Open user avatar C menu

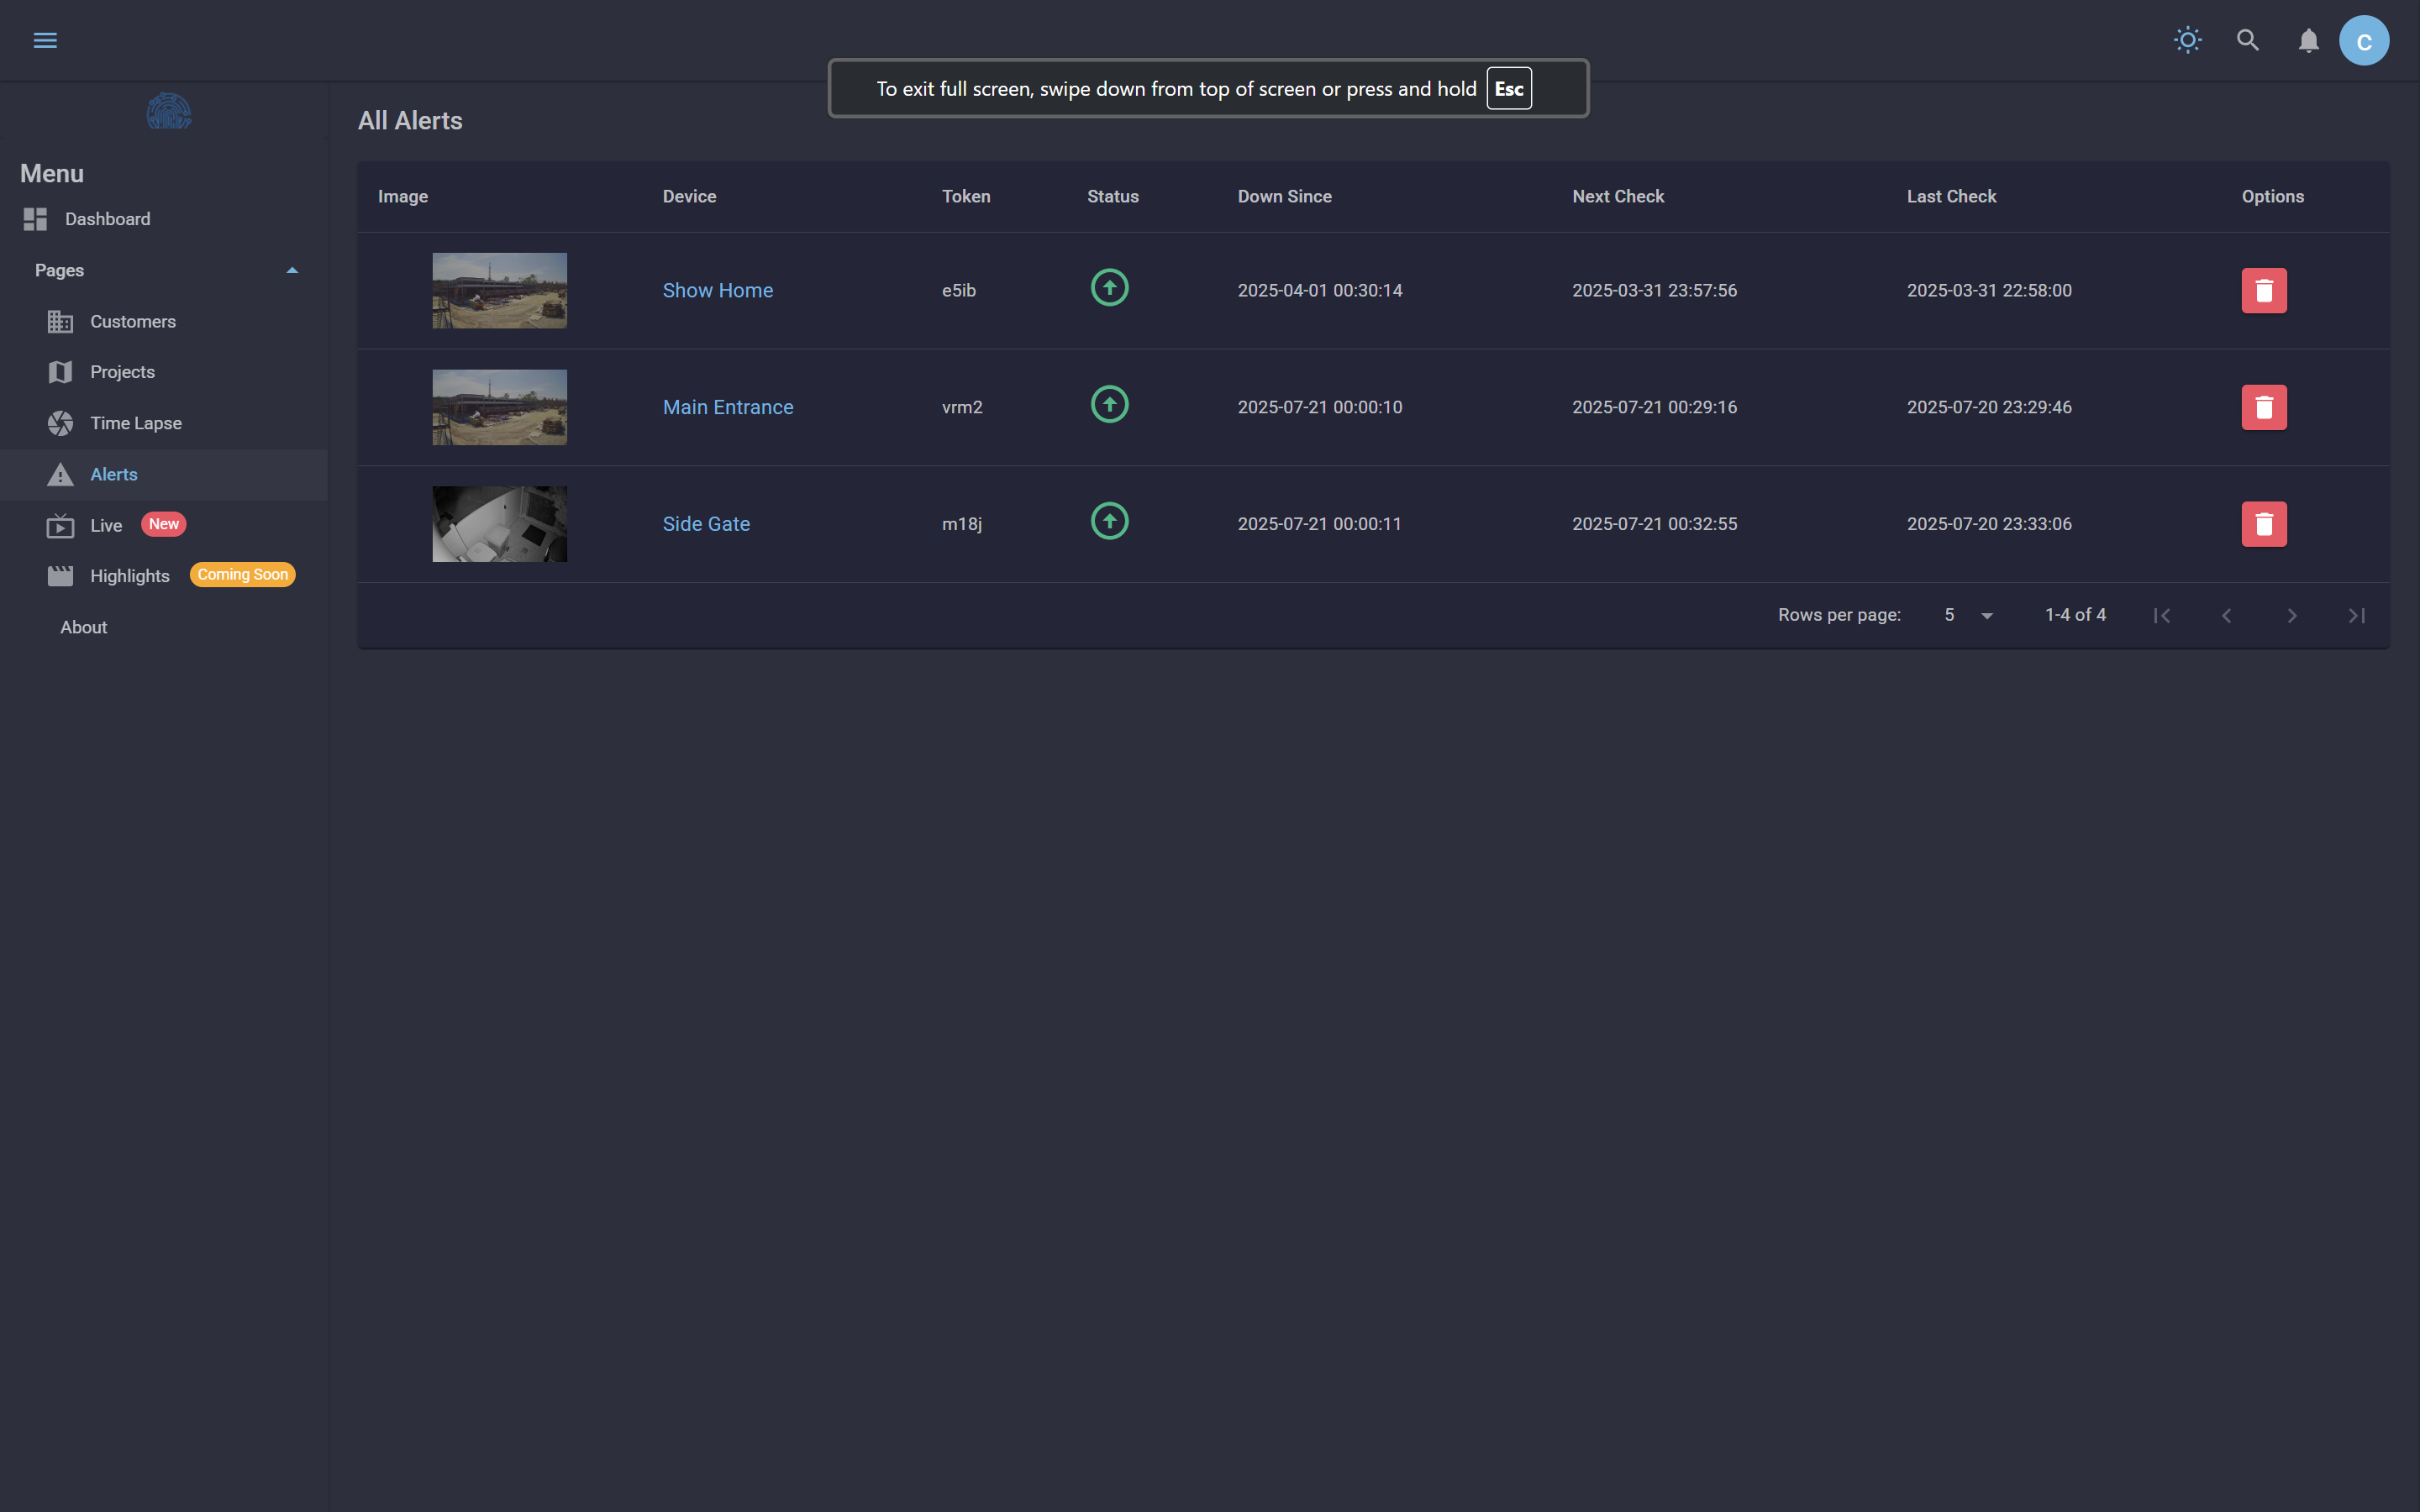[2364, 41]
